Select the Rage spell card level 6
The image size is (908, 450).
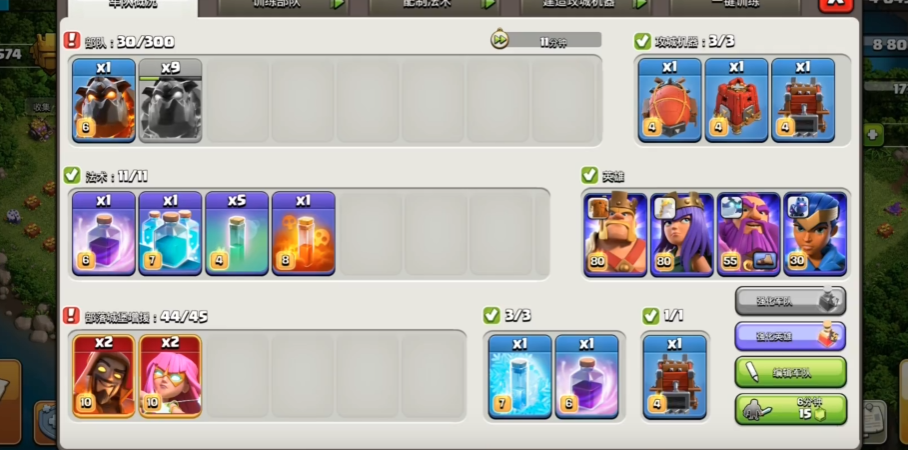point(104,233)
